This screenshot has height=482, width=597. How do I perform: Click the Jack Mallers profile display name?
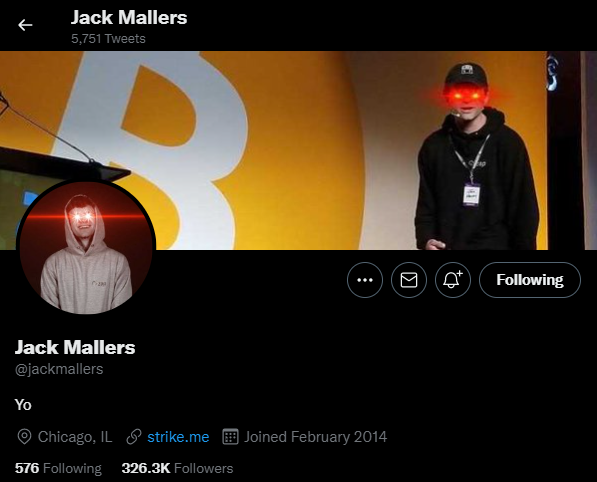75,347
